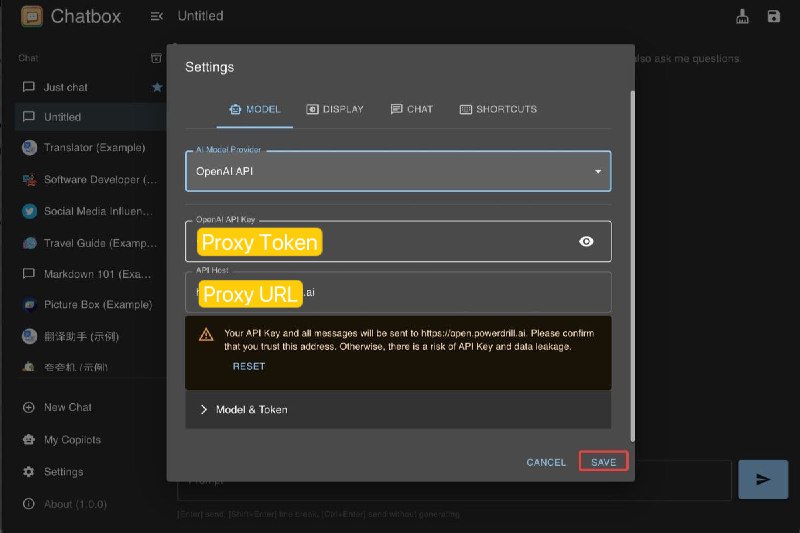800x533 pixels.
Task: Click the Just chat bubble icon
Action: click(x=29, y=87)
